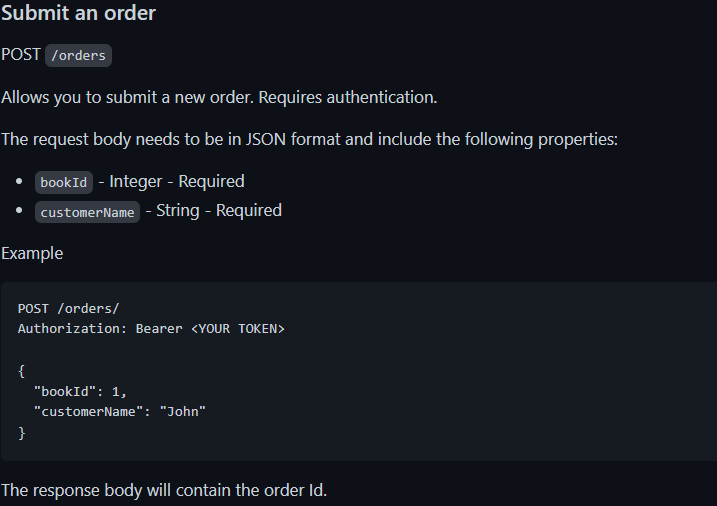Click the "John" value in the JSON example
Viewport: 717px width, 506px height.
point(182,411)
